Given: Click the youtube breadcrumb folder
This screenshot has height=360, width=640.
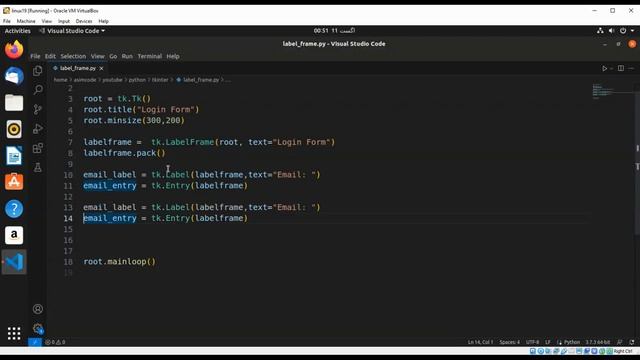Looking at the screenshot, I should coord(112,80).
